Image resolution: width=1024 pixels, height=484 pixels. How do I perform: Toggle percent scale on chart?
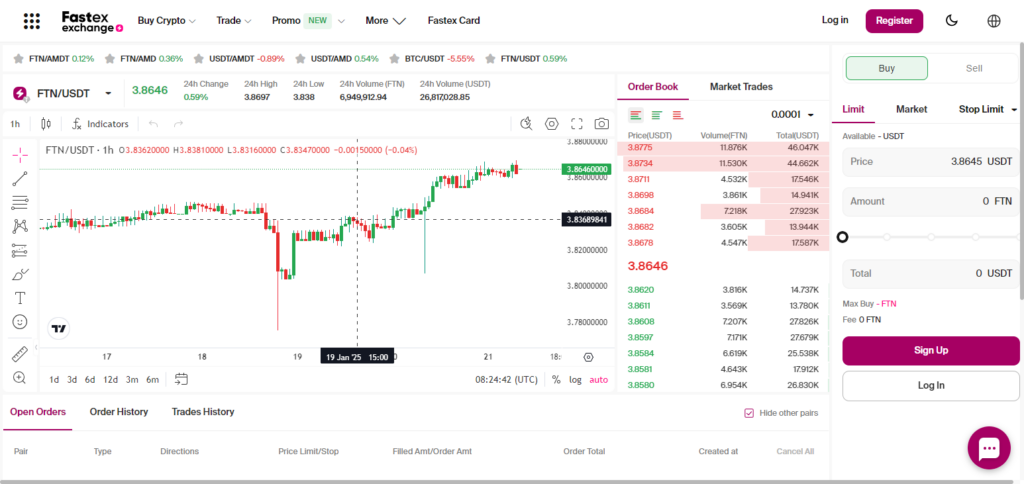tap(556, 379)
